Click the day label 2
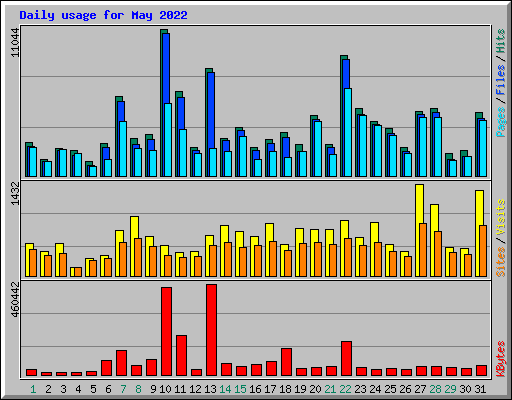 pos(48,389)
